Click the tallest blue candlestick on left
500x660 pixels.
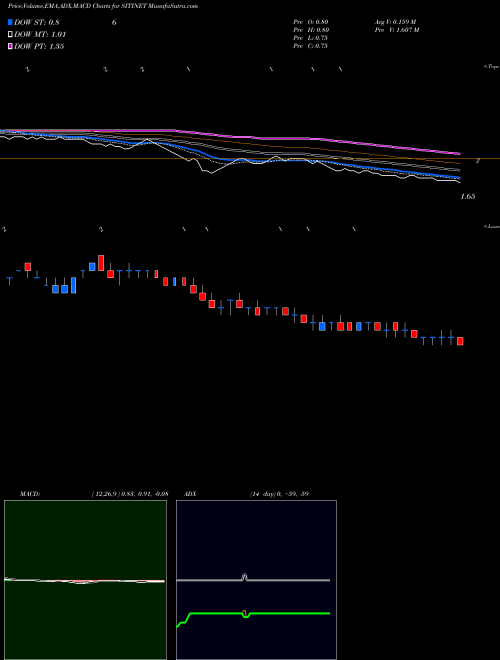(74, 285)
